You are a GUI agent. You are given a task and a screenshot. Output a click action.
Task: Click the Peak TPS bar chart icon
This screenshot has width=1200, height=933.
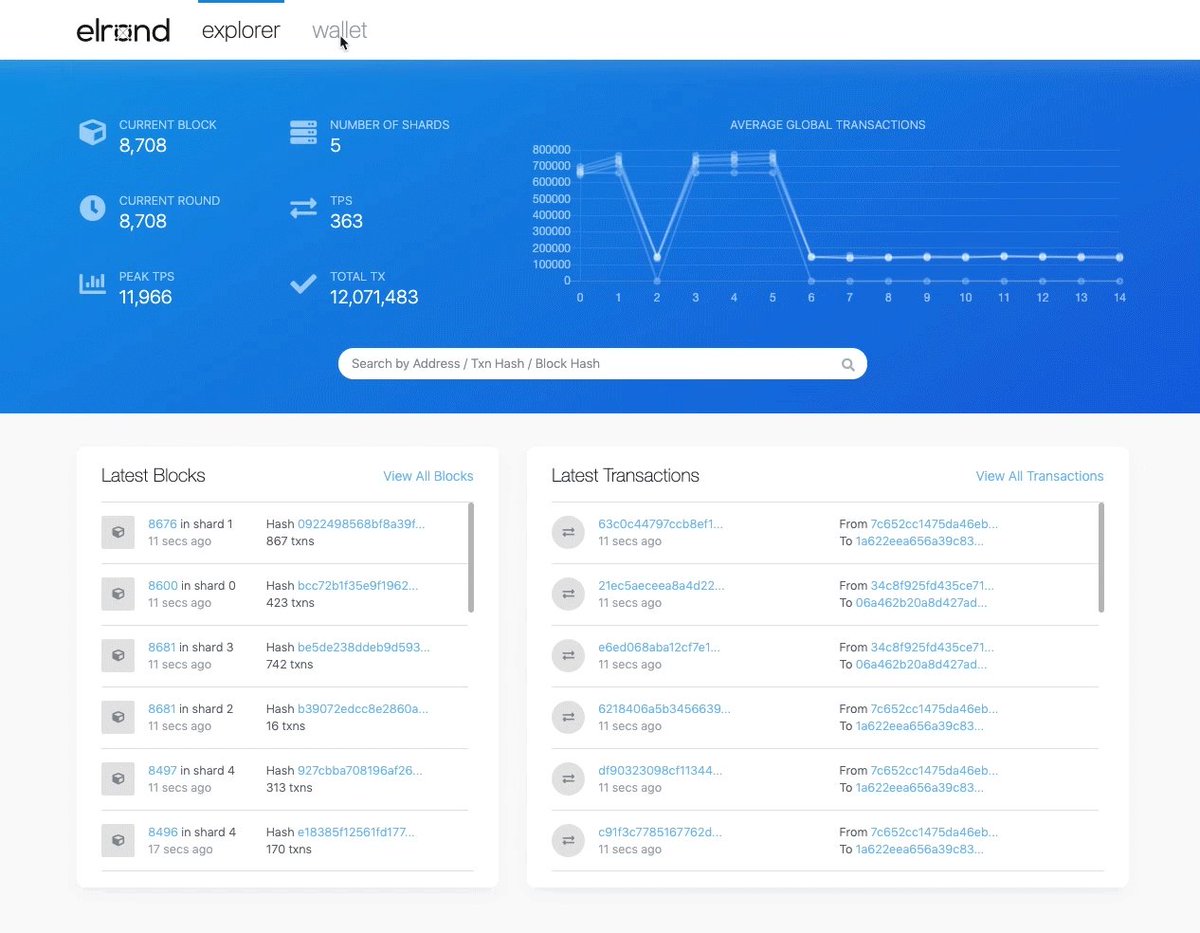(93, 284)
